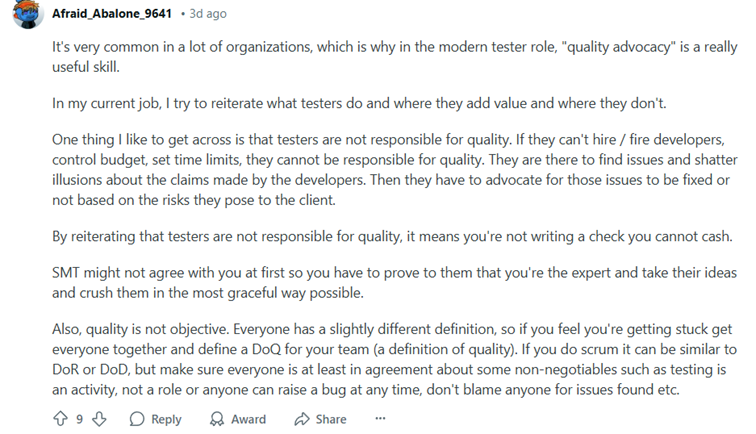Open the three-dot more options menu

point(380,419)
